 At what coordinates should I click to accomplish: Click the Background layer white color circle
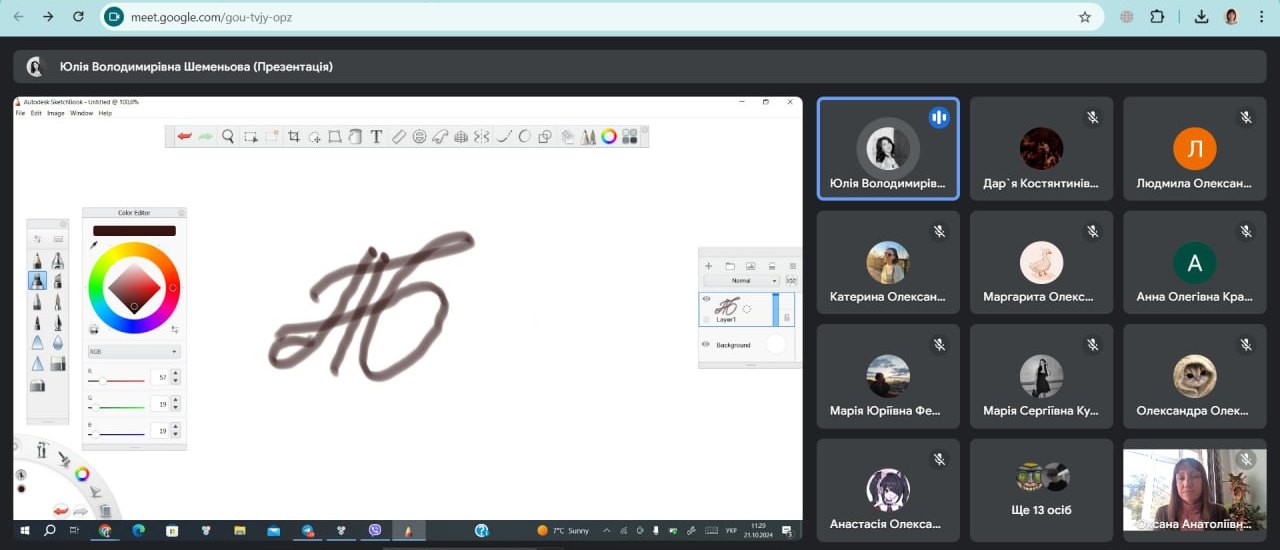(776, 345)
